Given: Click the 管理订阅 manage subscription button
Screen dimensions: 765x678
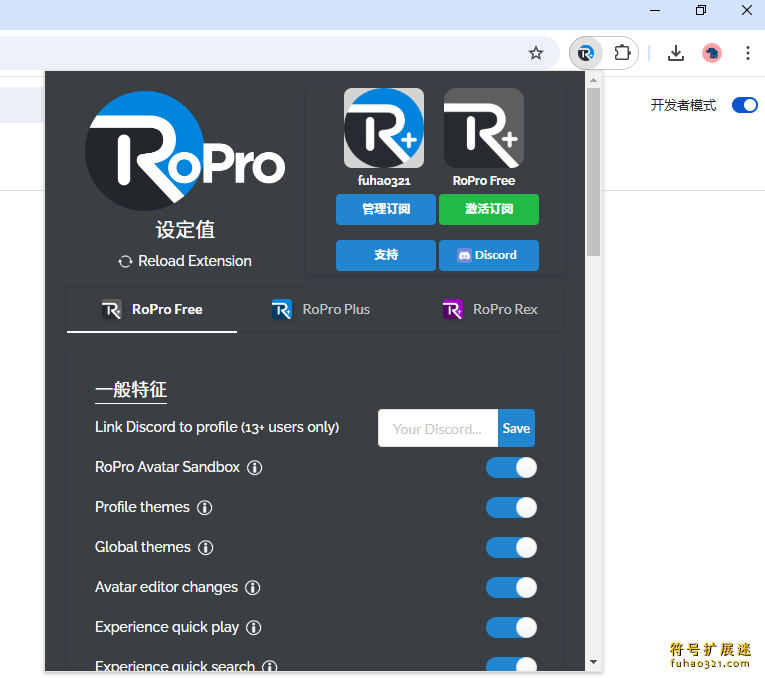Looking at the screenshot, I should point(385,209).
